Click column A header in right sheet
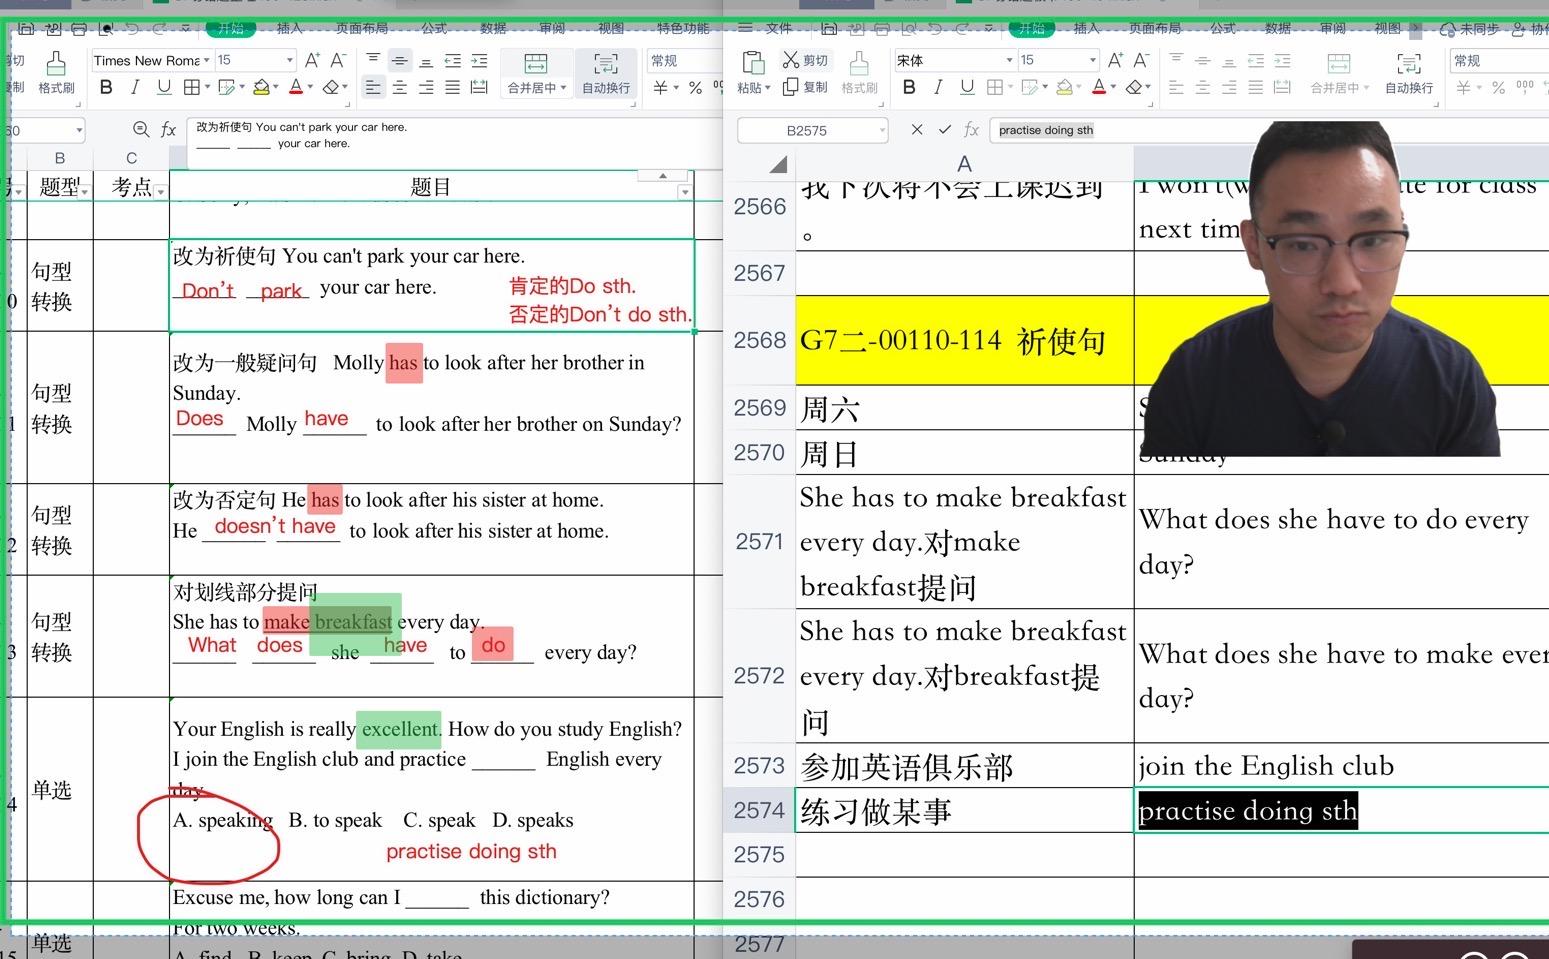This screenshot has height=959, width=1549. click(x=964, y=163)
